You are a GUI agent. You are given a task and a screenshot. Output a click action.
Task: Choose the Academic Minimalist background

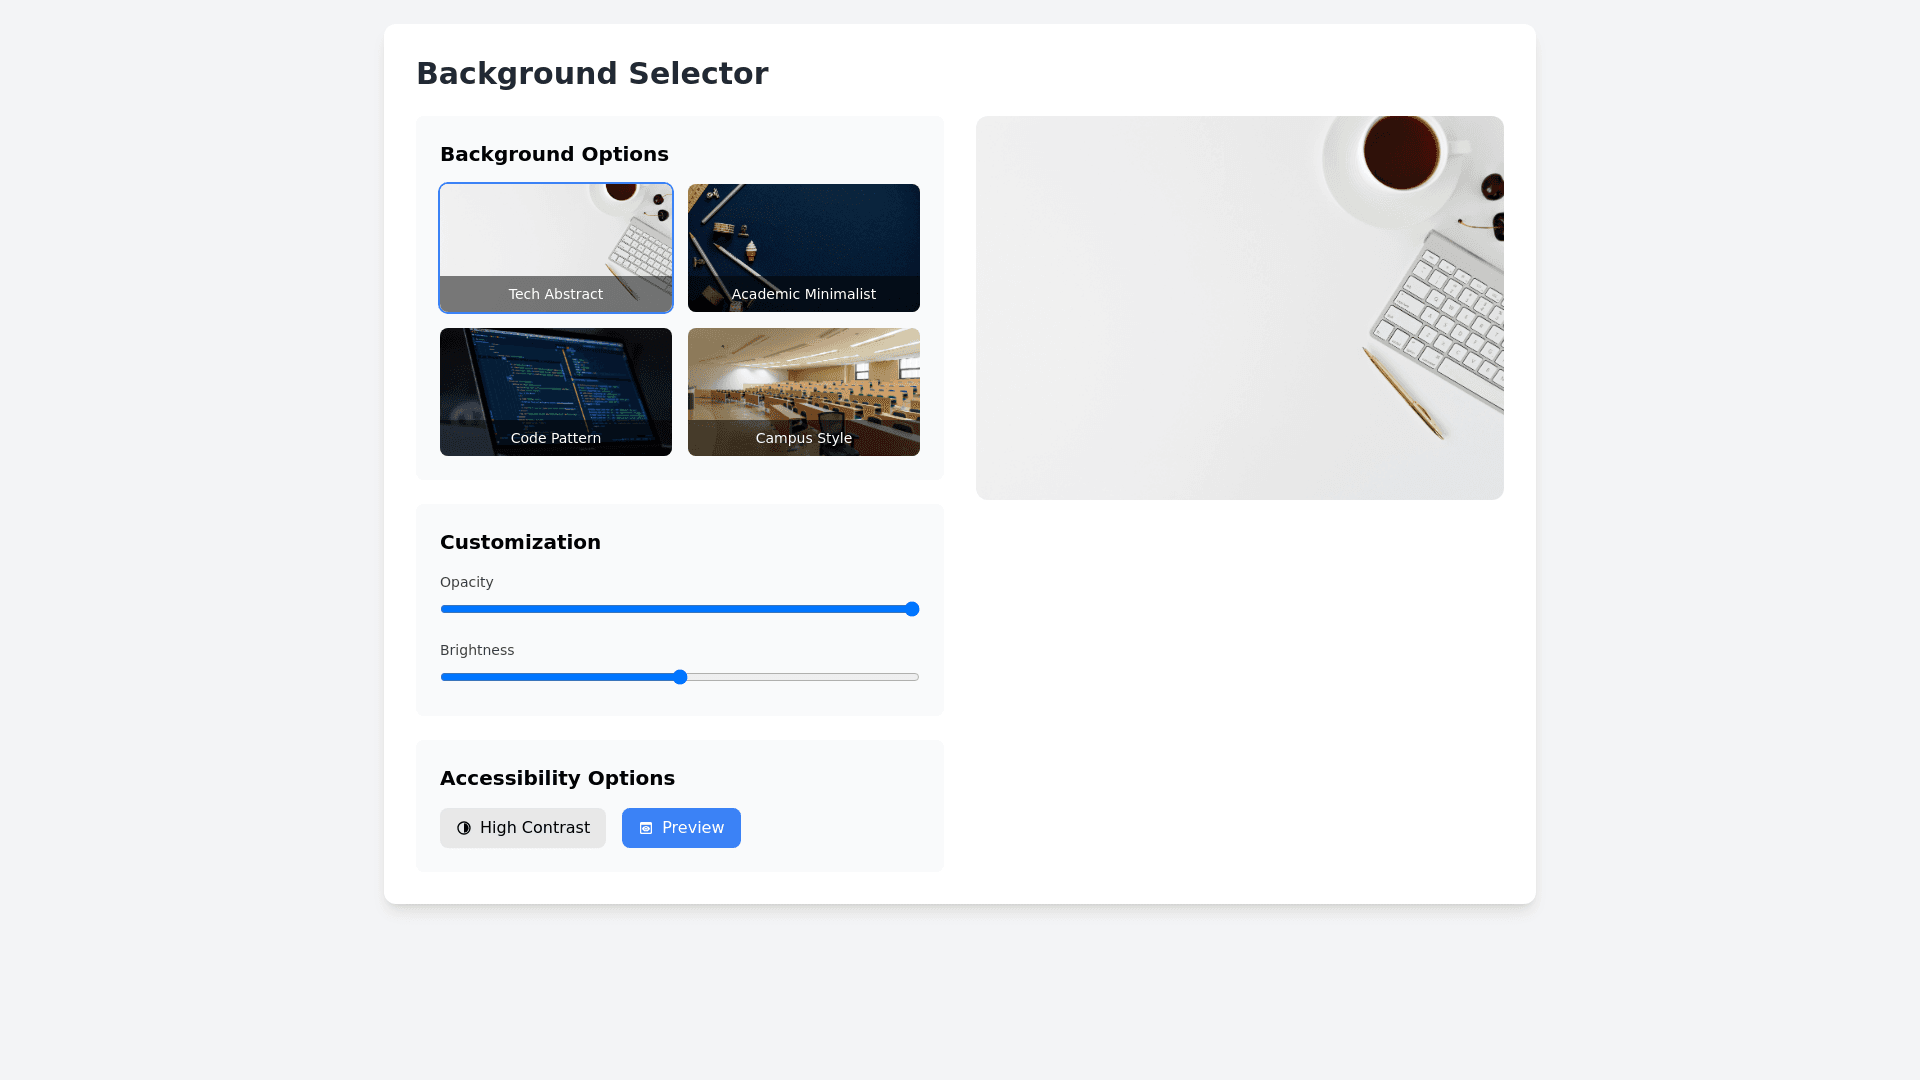[x=803, y=235]
